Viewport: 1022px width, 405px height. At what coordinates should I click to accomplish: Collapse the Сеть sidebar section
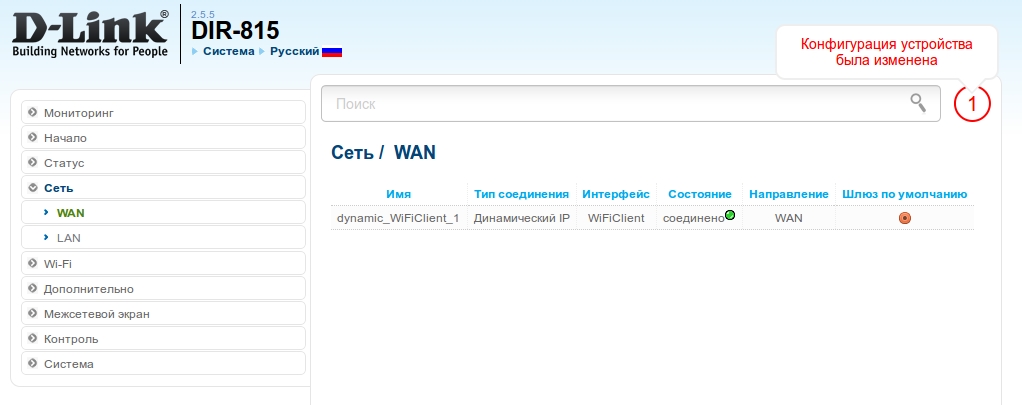58,187
